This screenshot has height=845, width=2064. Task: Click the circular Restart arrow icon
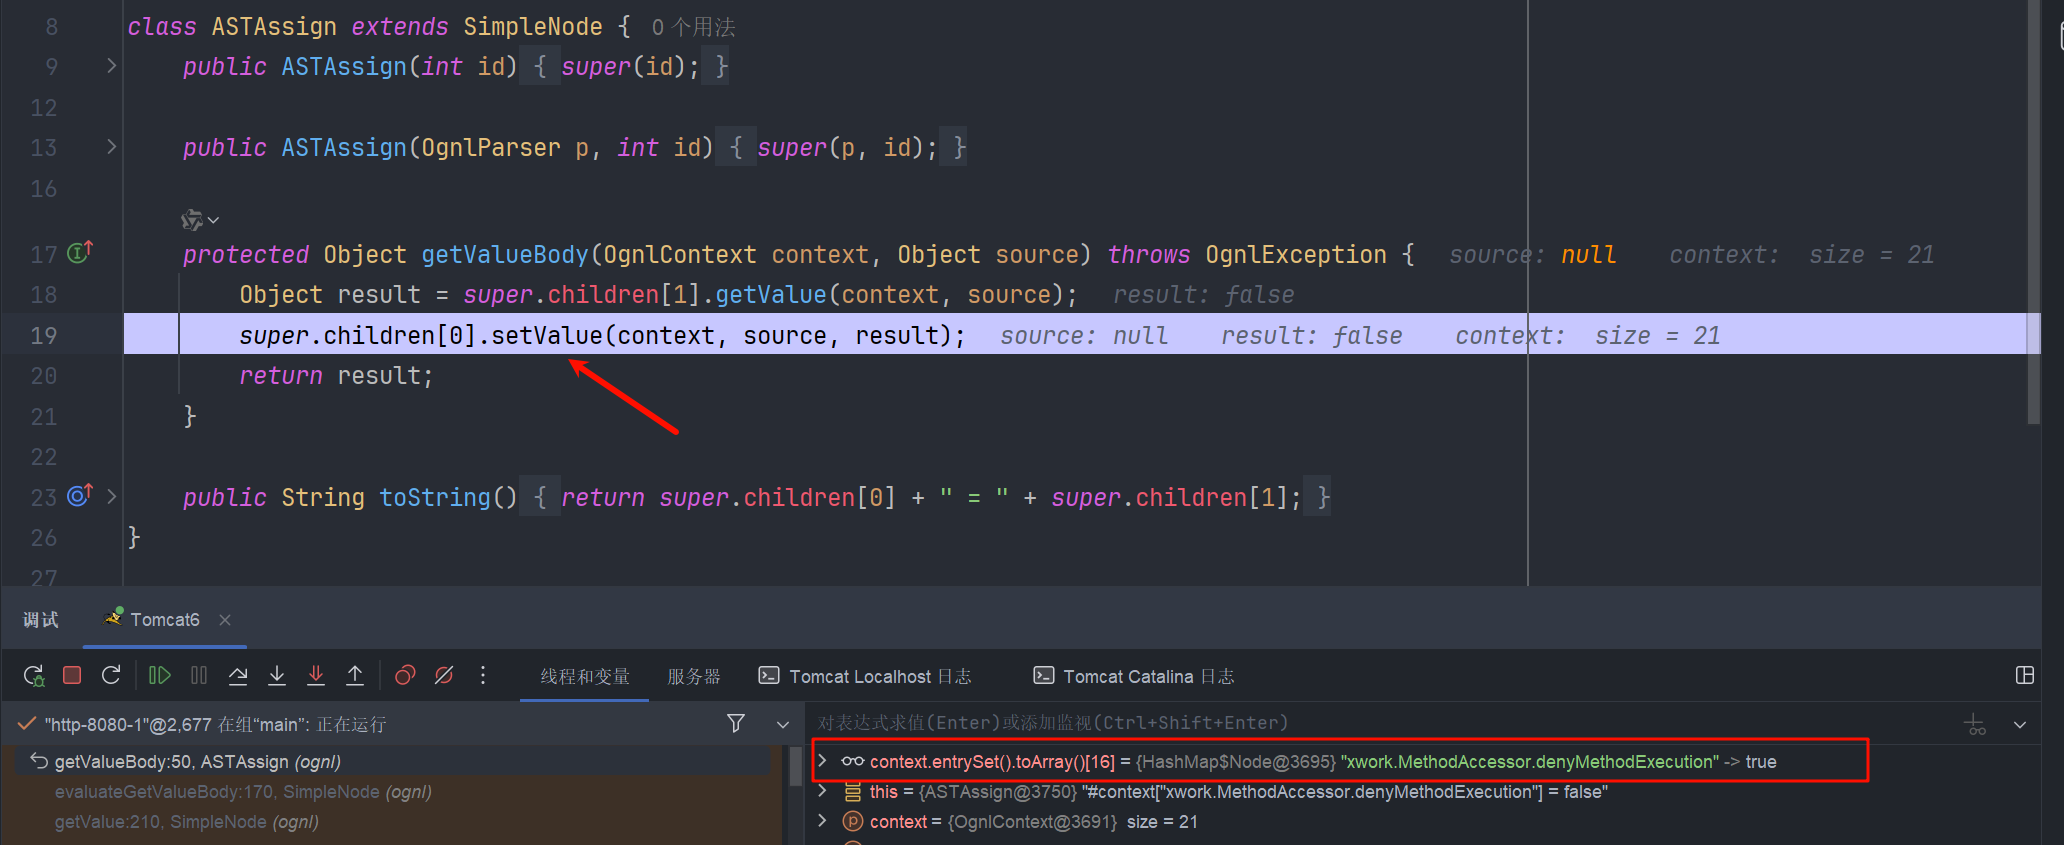coord(111,675)
